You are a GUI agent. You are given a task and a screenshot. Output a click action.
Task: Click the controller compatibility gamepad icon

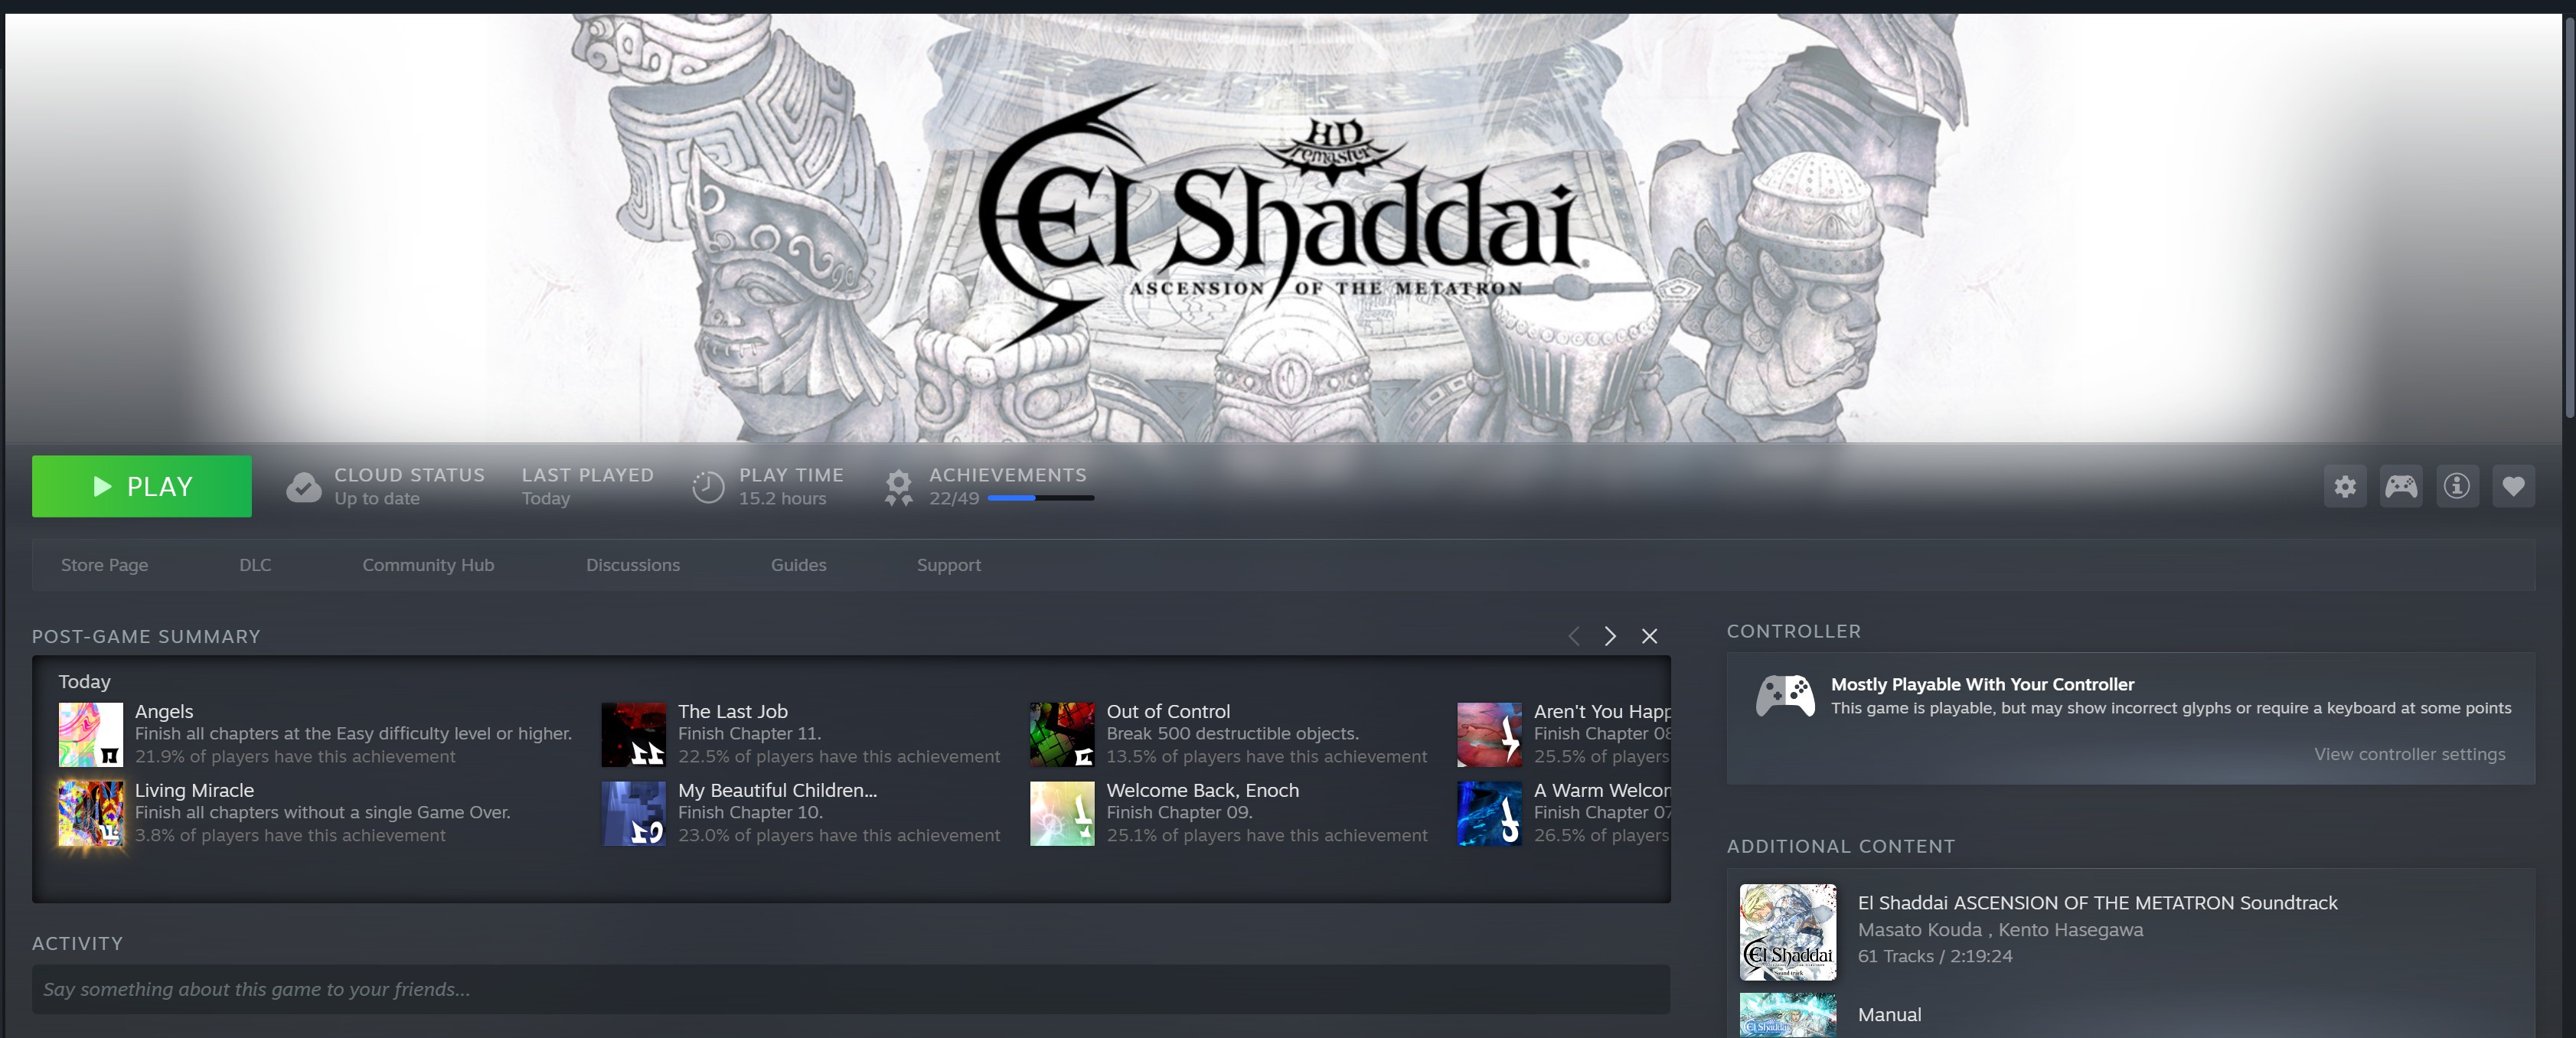[1786, 695]
